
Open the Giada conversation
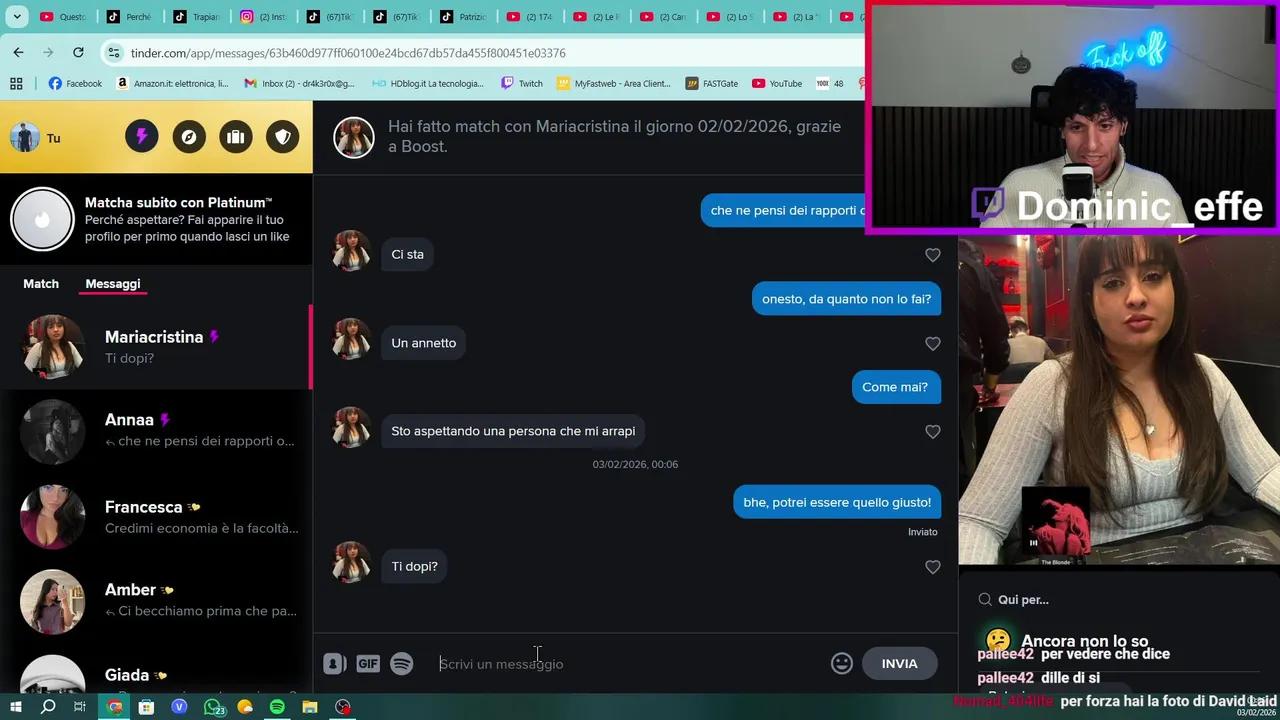pyautogui.click(x=156, y=675)
